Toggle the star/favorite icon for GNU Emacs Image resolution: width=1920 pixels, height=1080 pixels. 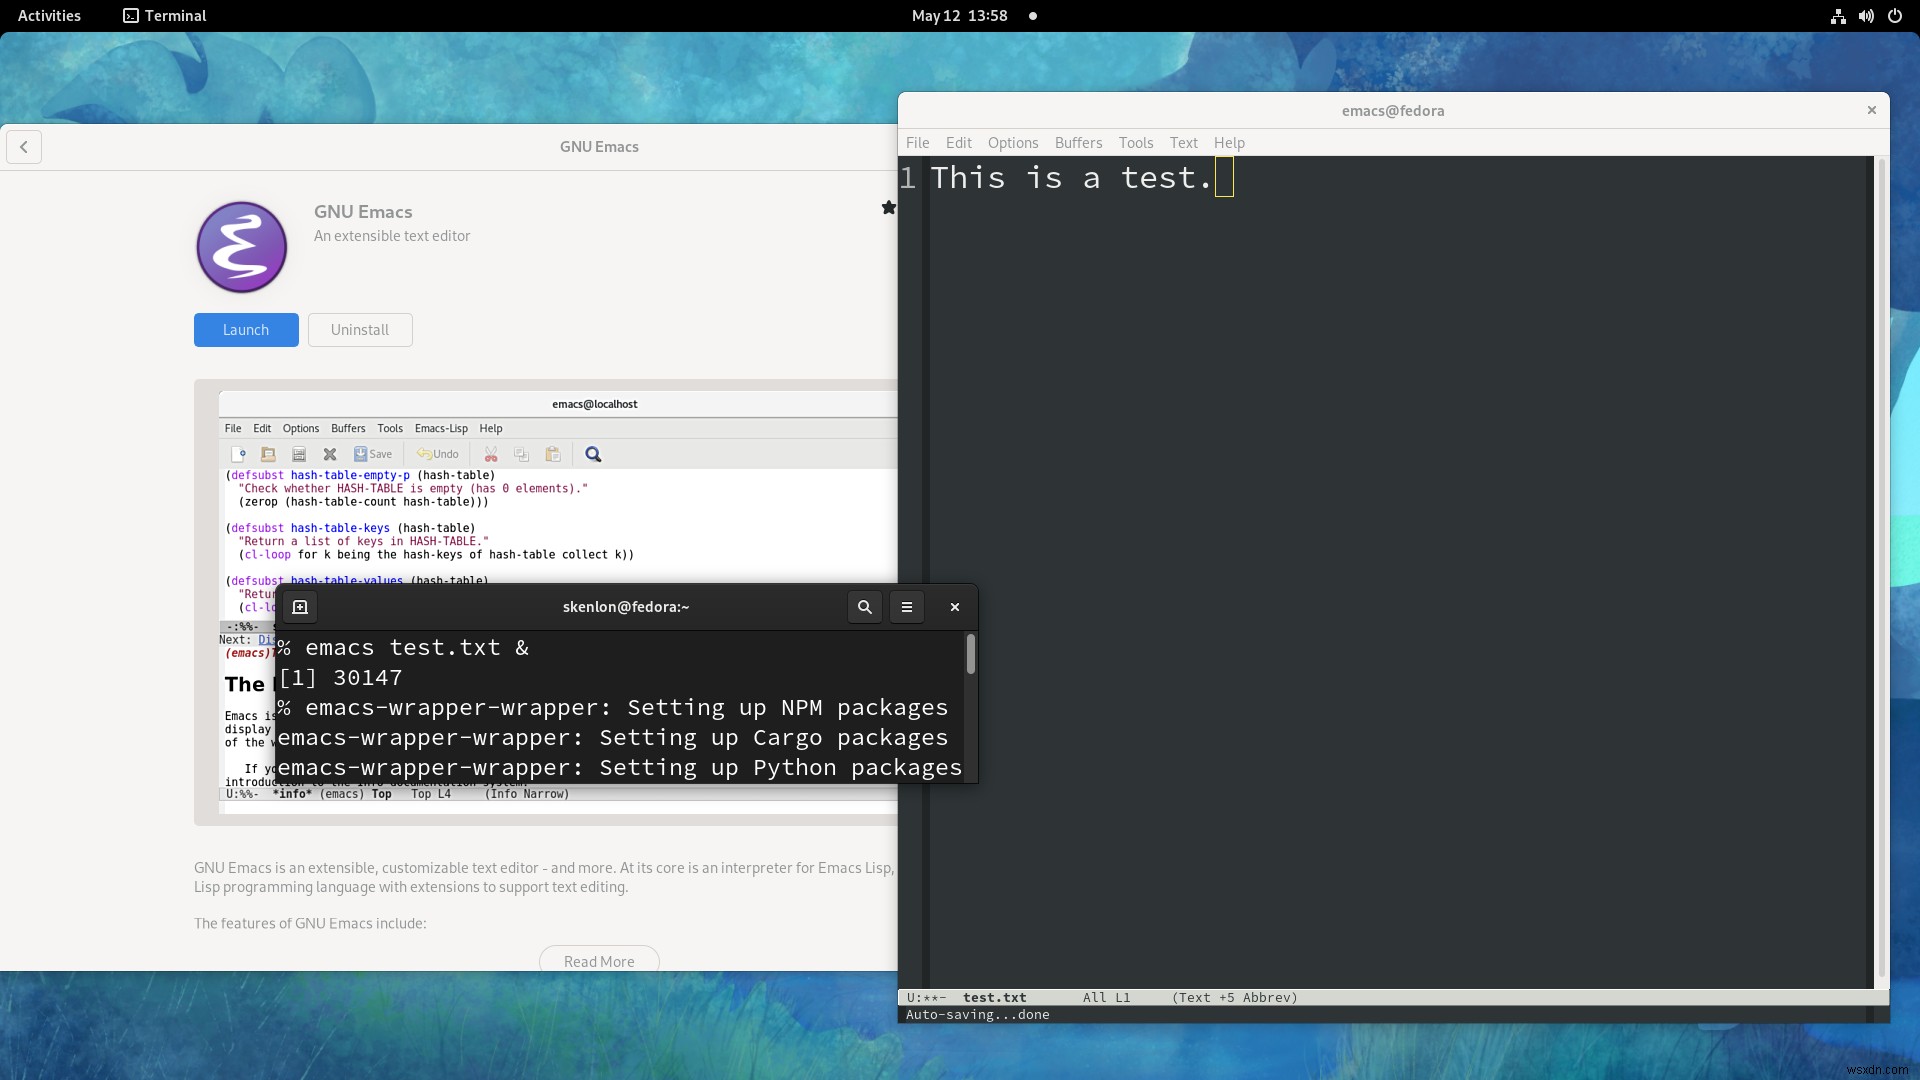tap(889, 207)
